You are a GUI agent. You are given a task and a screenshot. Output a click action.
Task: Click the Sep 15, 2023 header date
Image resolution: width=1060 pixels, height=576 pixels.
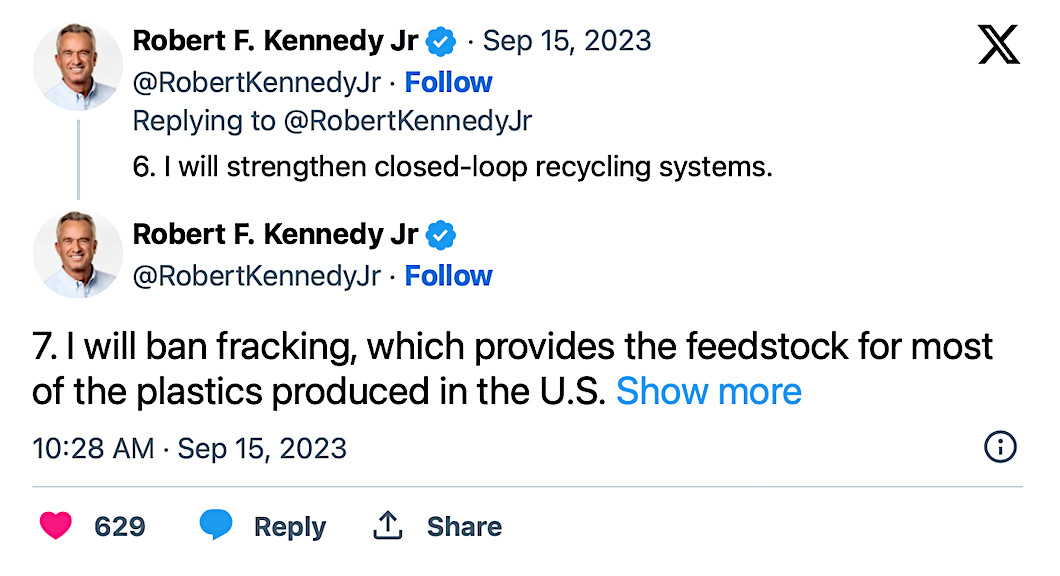point(567,41)
